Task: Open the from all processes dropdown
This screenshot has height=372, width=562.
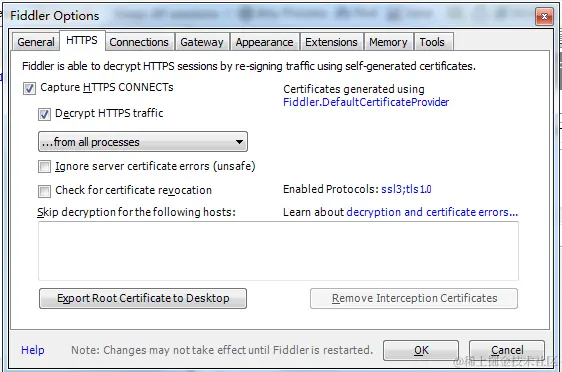Action: [143, 142]
